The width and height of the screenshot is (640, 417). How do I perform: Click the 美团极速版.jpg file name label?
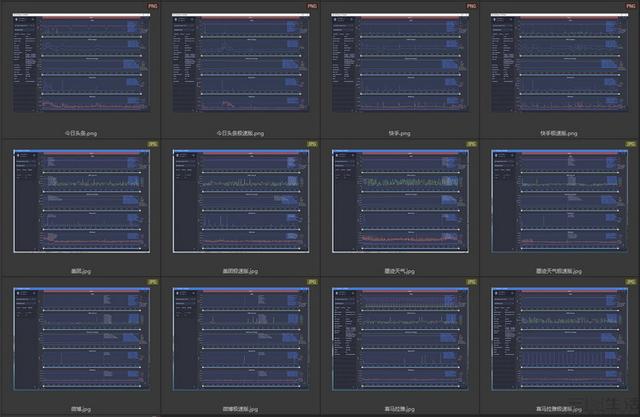(240, 271)
